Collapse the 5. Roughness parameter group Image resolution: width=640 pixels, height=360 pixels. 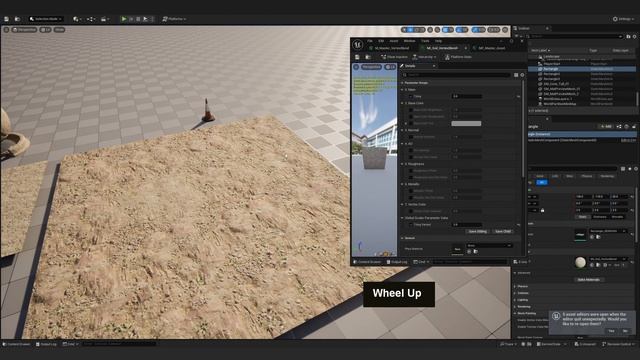[402, 164]
